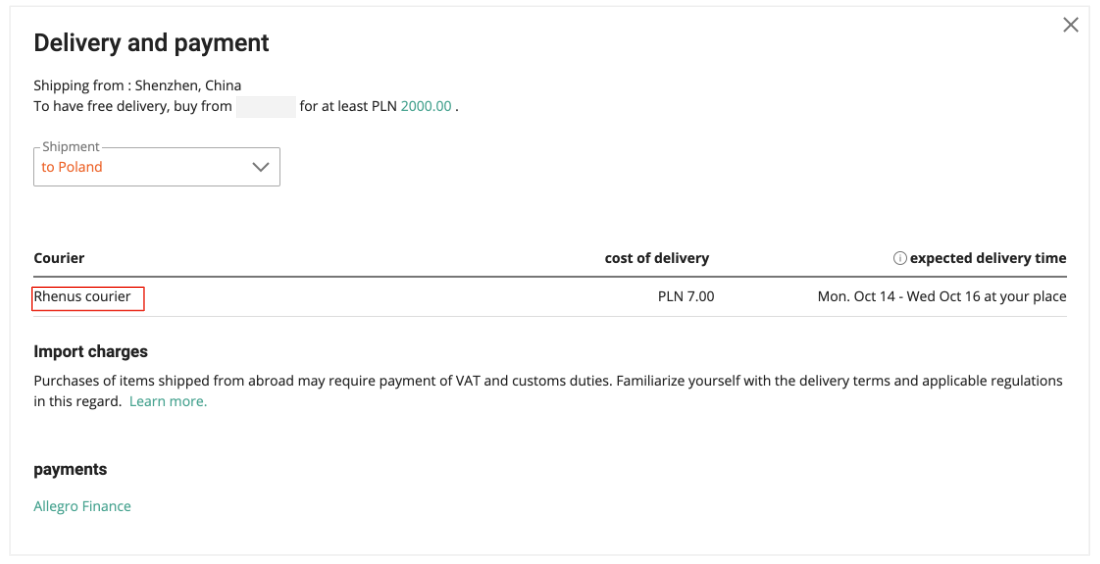Open the PLN 2000.00 free delivery link

tap(426, 106)
